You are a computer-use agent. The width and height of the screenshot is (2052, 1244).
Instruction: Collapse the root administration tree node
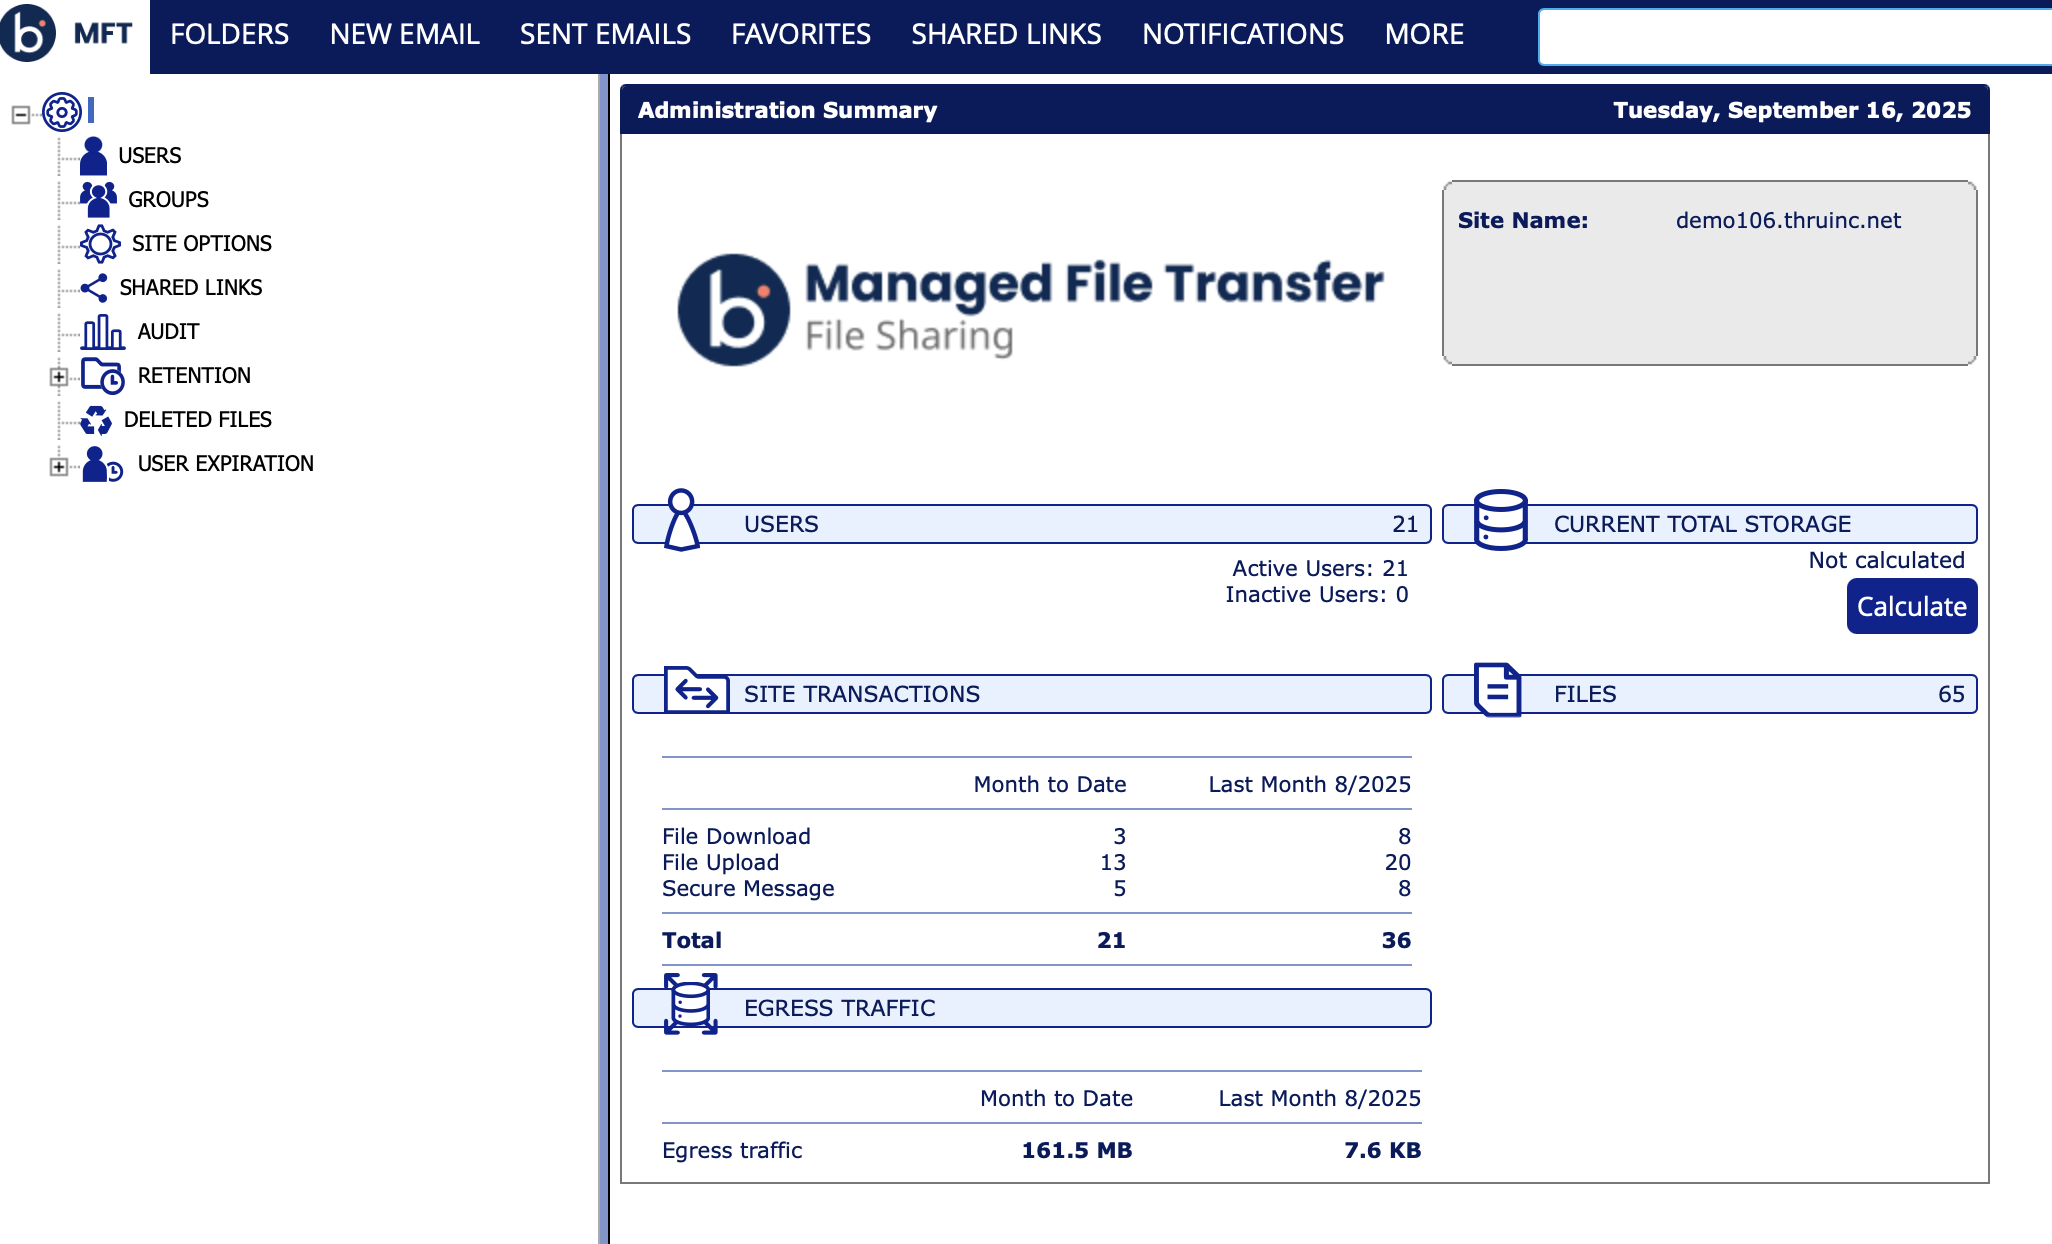[x=20, y=114]
